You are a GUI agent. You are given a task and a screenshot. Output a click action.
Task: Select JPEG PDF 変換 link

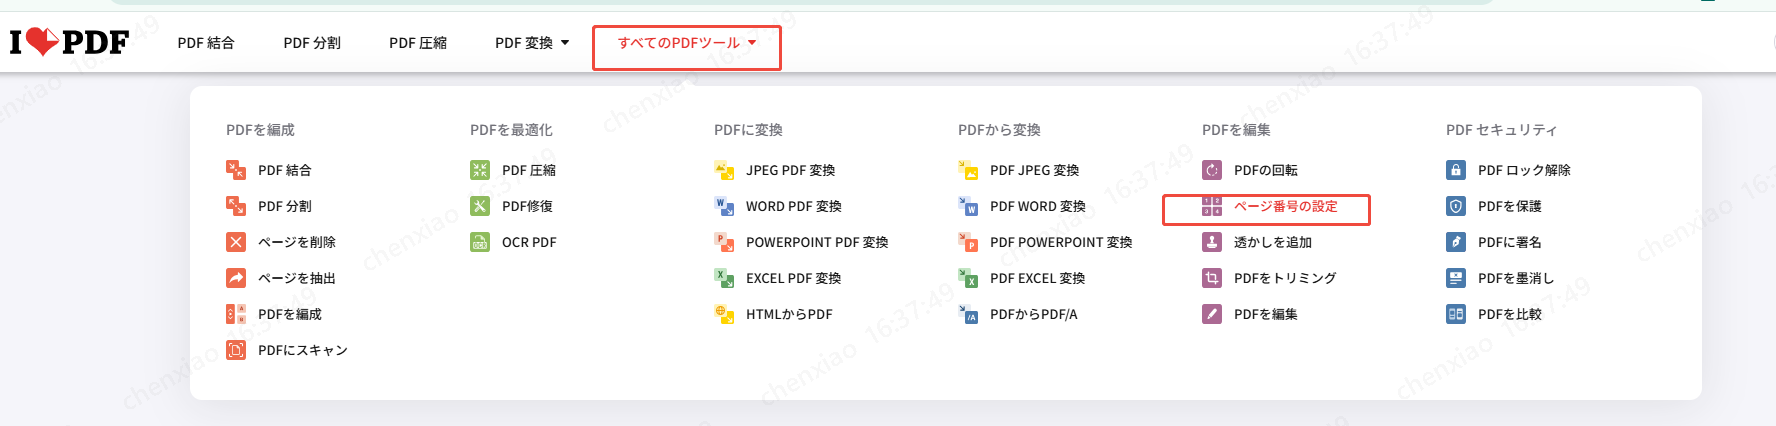(790, 170)
